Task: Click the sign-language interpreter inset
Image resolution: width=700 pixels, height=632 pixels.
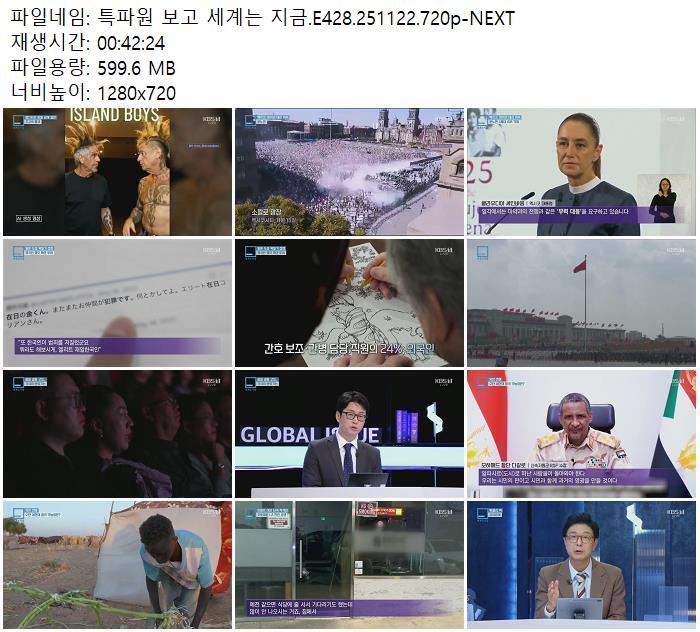Action: [664, 199]
